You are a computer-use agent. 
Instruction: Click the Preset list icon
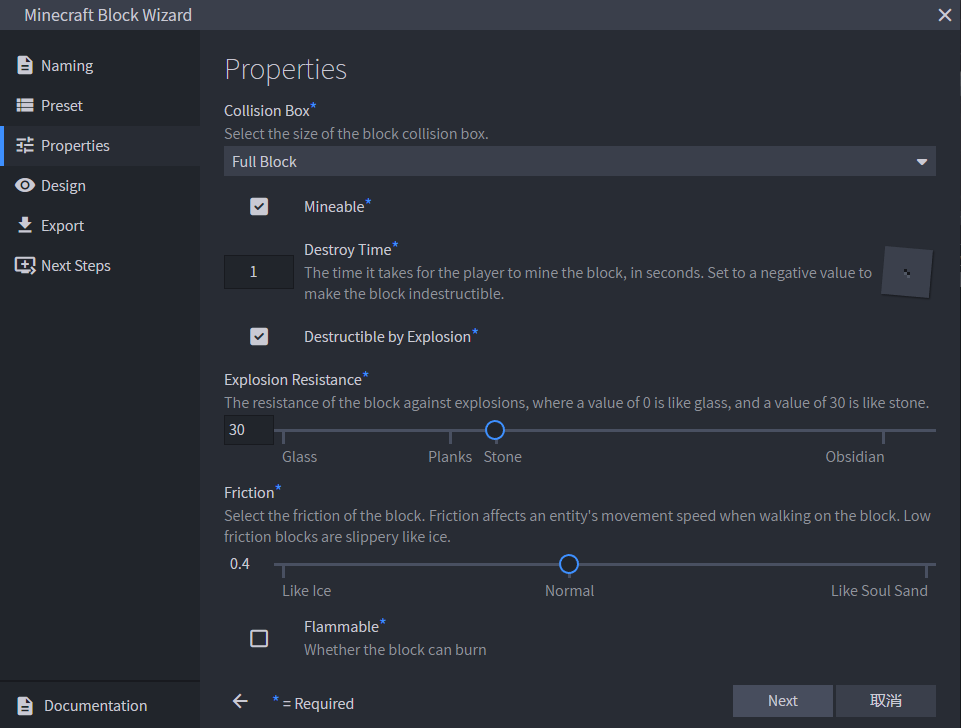[x=25, y=105]
